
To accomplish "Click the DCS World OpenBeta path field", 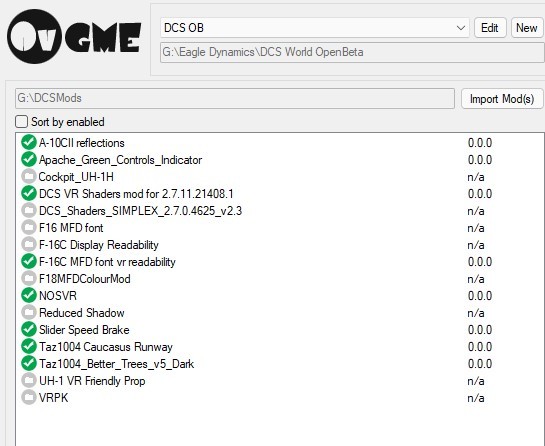I will coord(352,52).
